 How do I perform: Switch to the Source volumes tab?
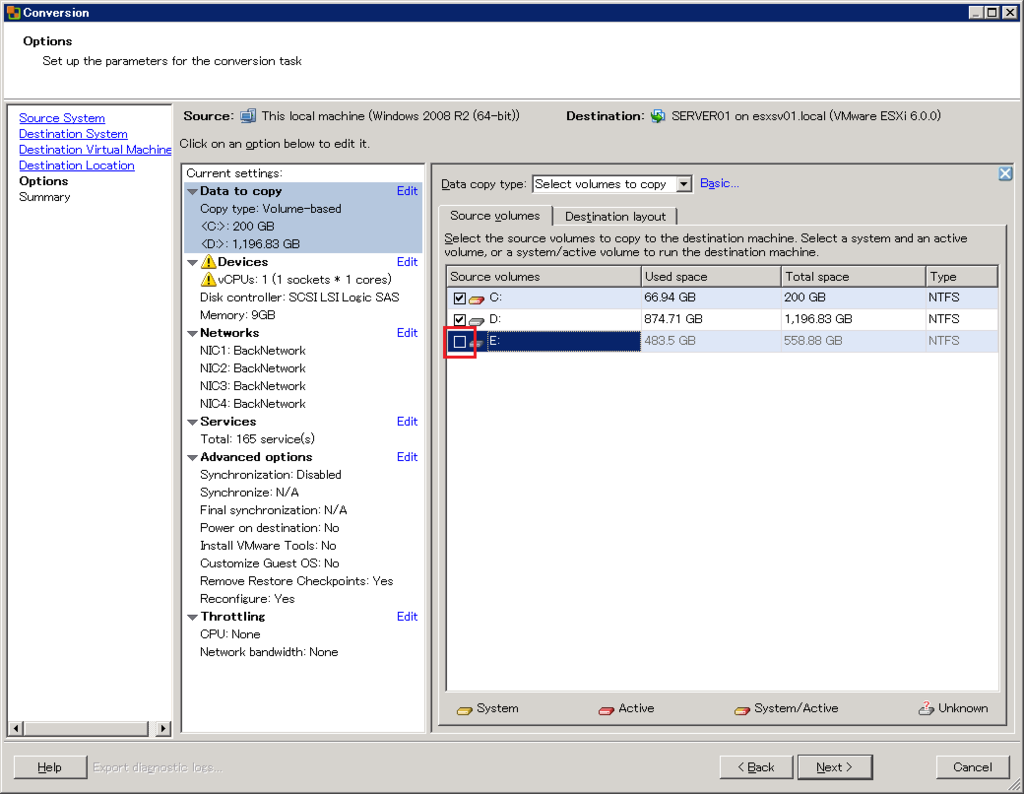coord(495,216)
